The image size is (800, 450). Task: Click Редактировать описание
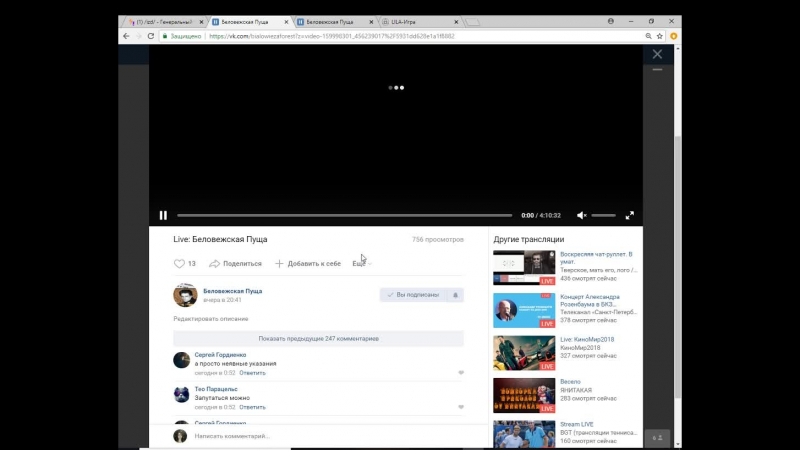point(211,319)
